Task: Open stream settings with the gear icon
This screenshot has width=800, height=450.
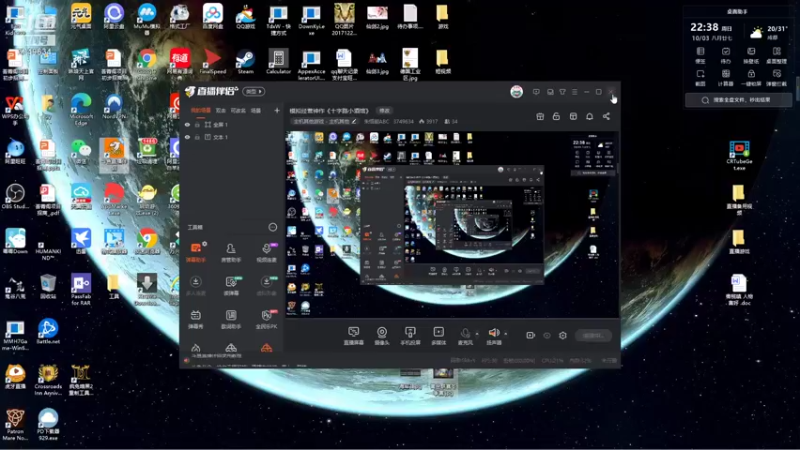Action: (563, 335)
